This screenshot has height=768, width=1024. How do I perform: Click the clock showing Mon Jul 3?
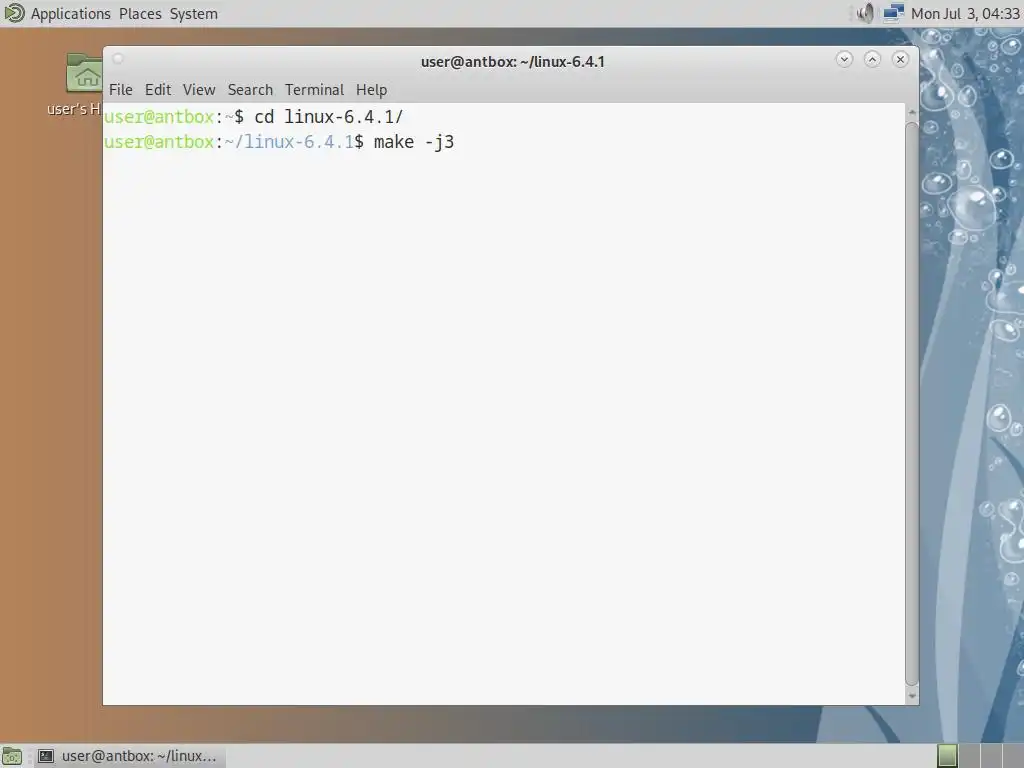click(965, 14)
